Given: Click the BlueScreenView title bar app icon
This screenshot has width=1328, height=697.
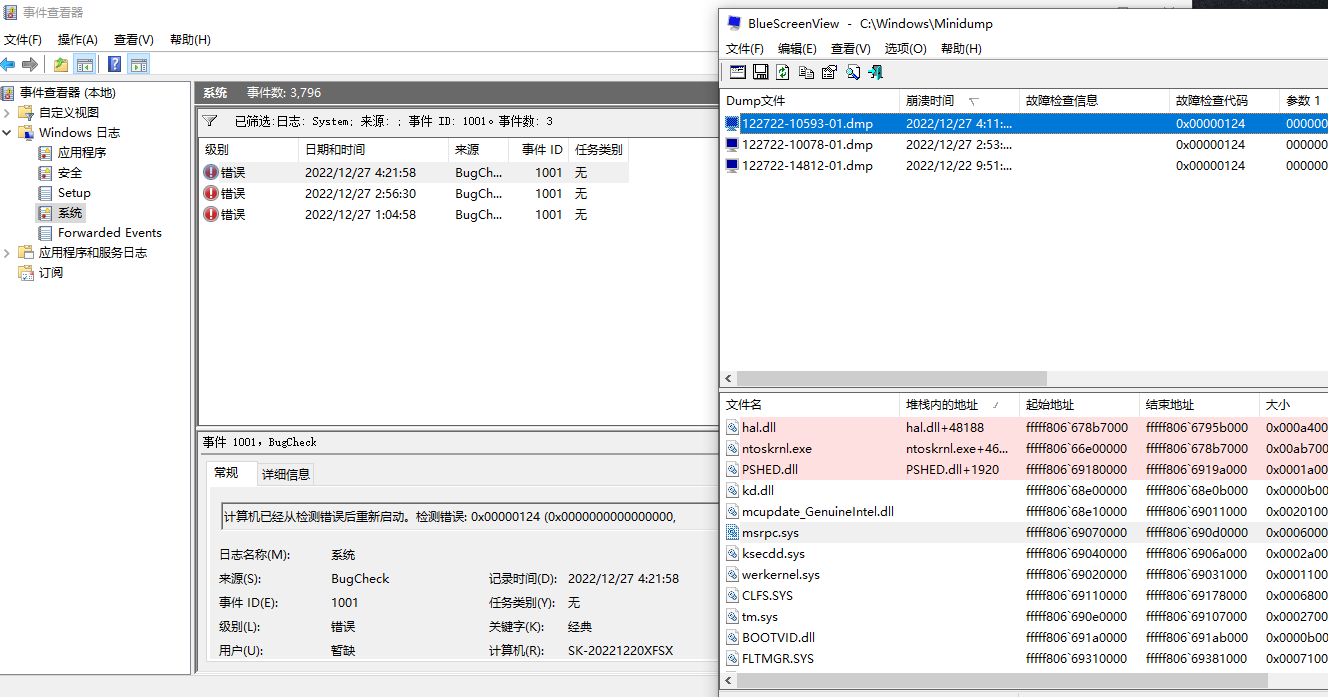Looking at the screenshot, I should click(x=735, y=23).
